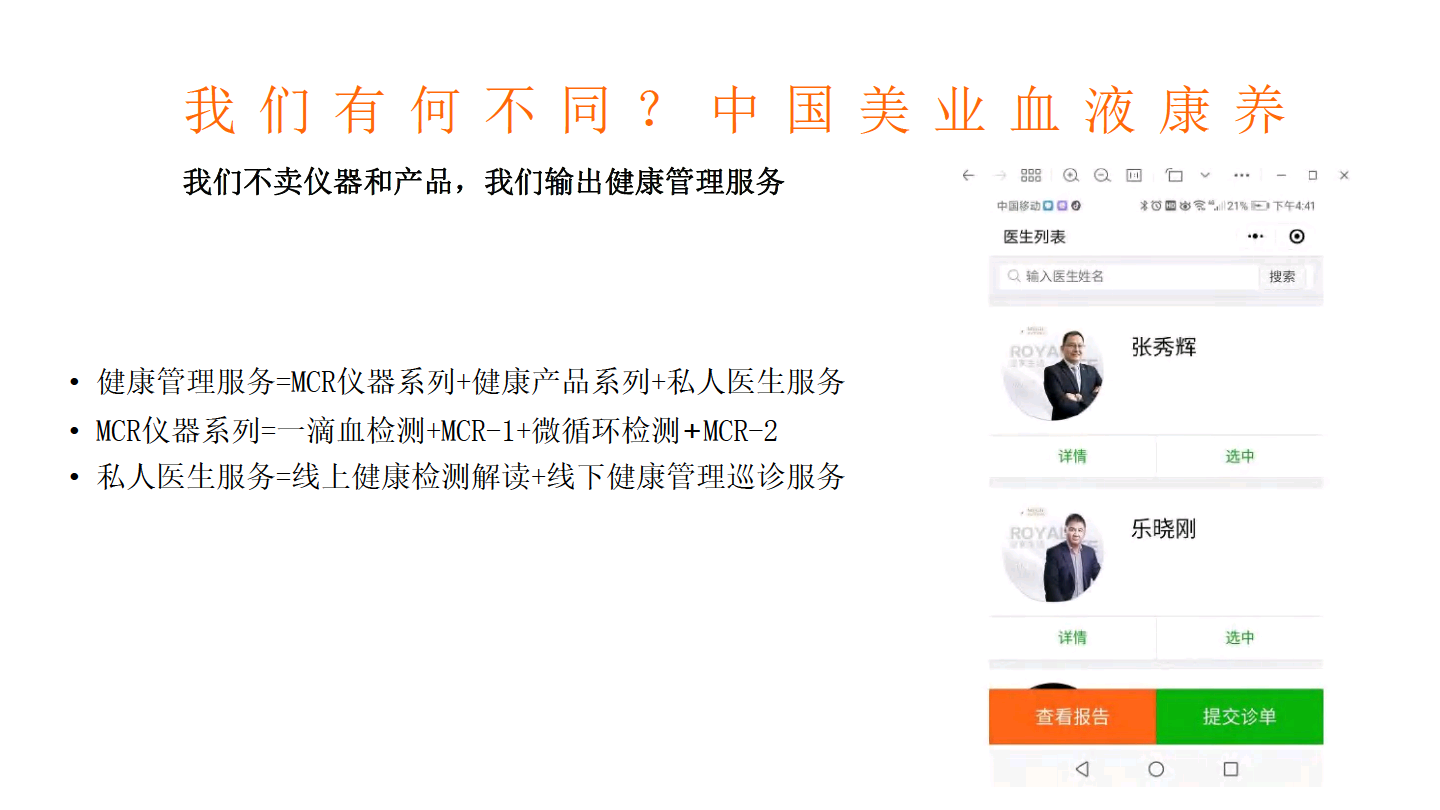Zoom out with the magnifier minus icon
The width and height of the screenshot is (1440, 810).
[x=1102, y=175]
